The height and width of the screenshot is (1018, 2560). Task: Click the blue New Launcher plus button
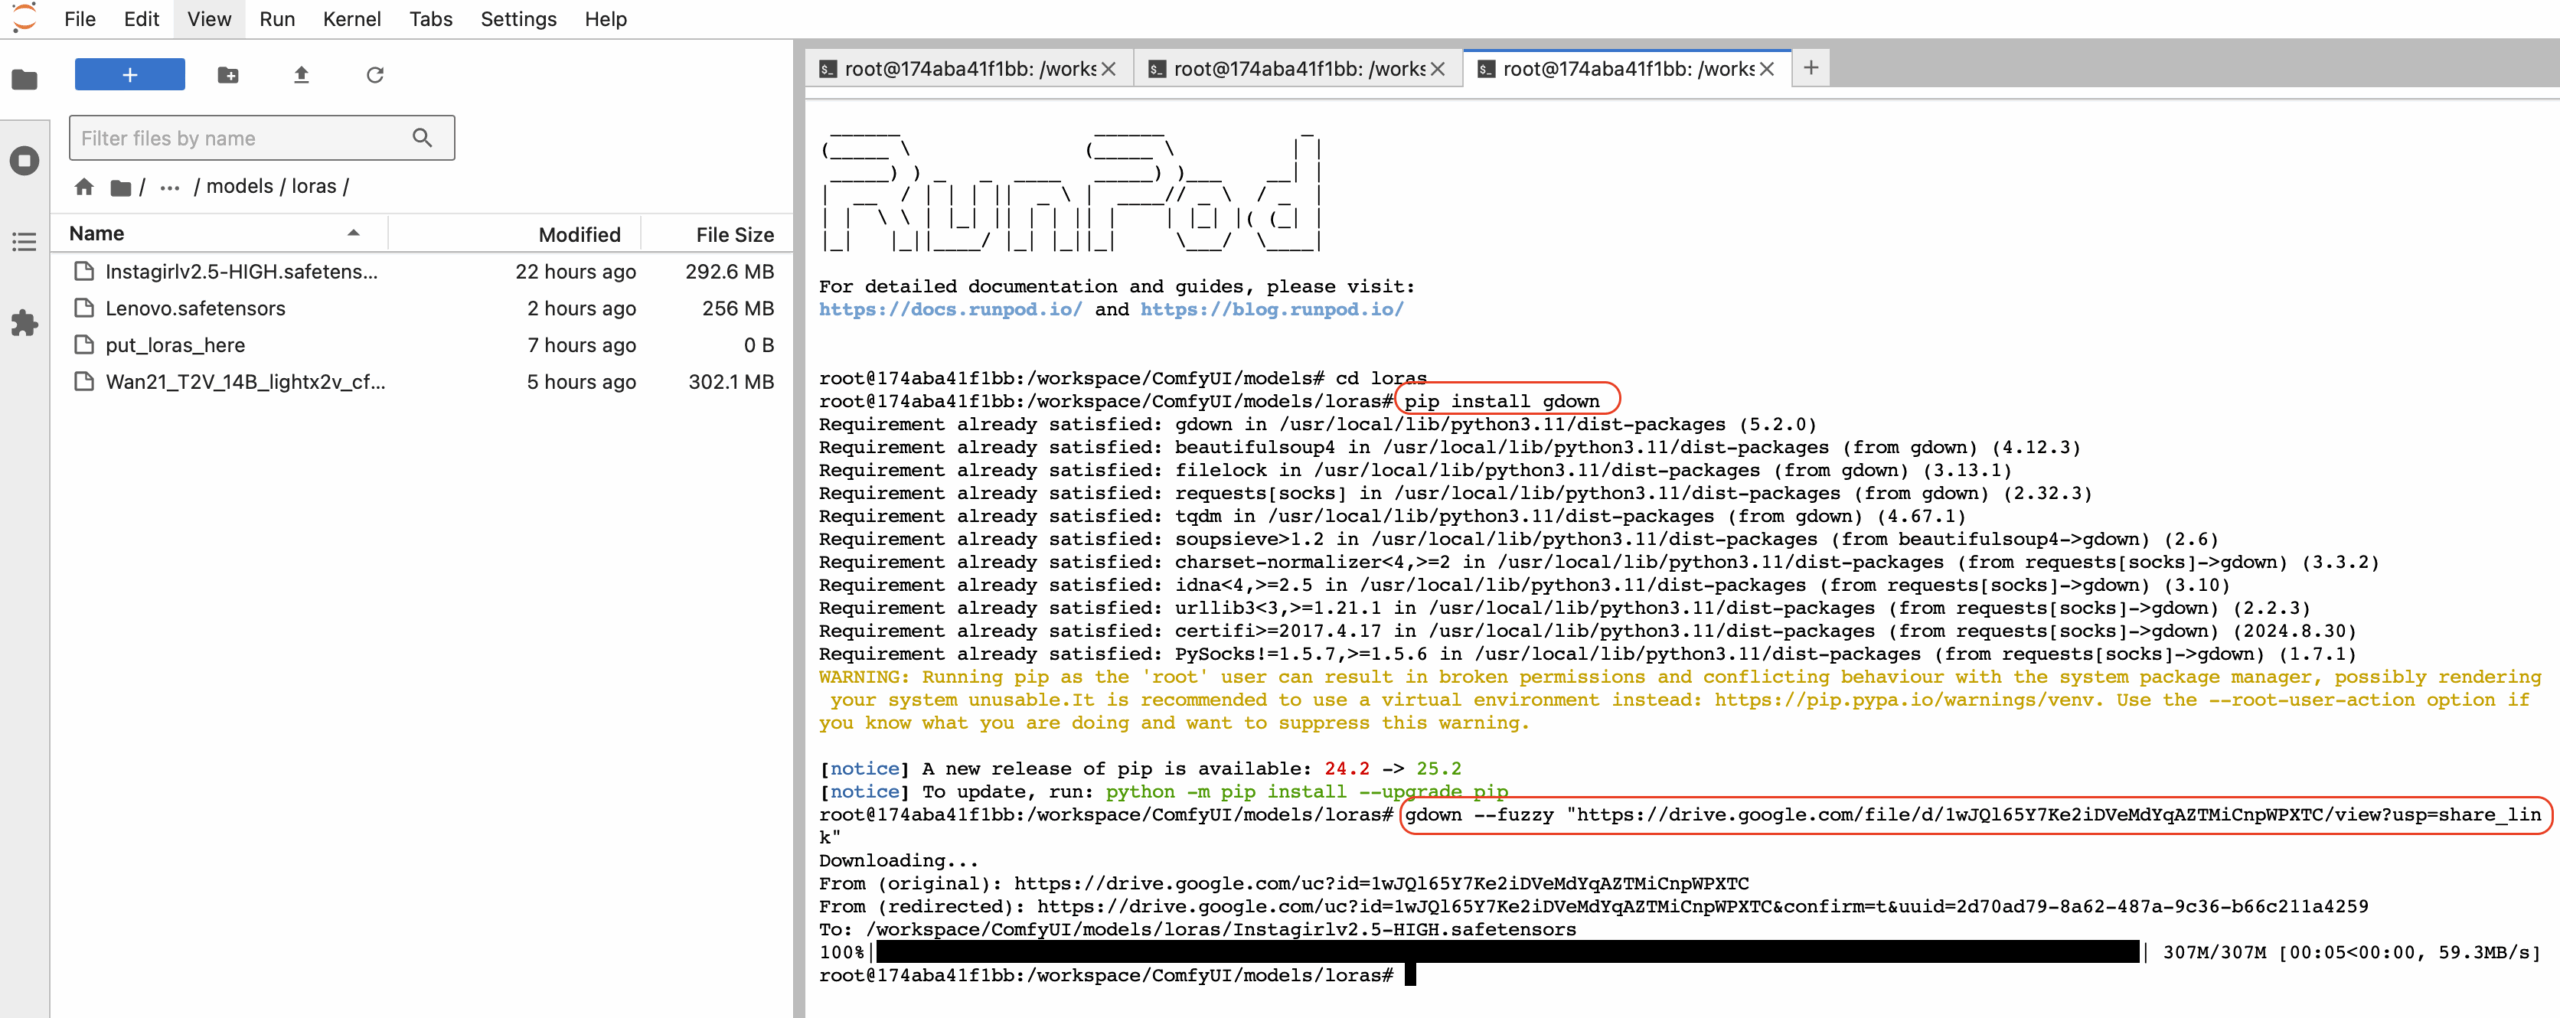point(130,75)
